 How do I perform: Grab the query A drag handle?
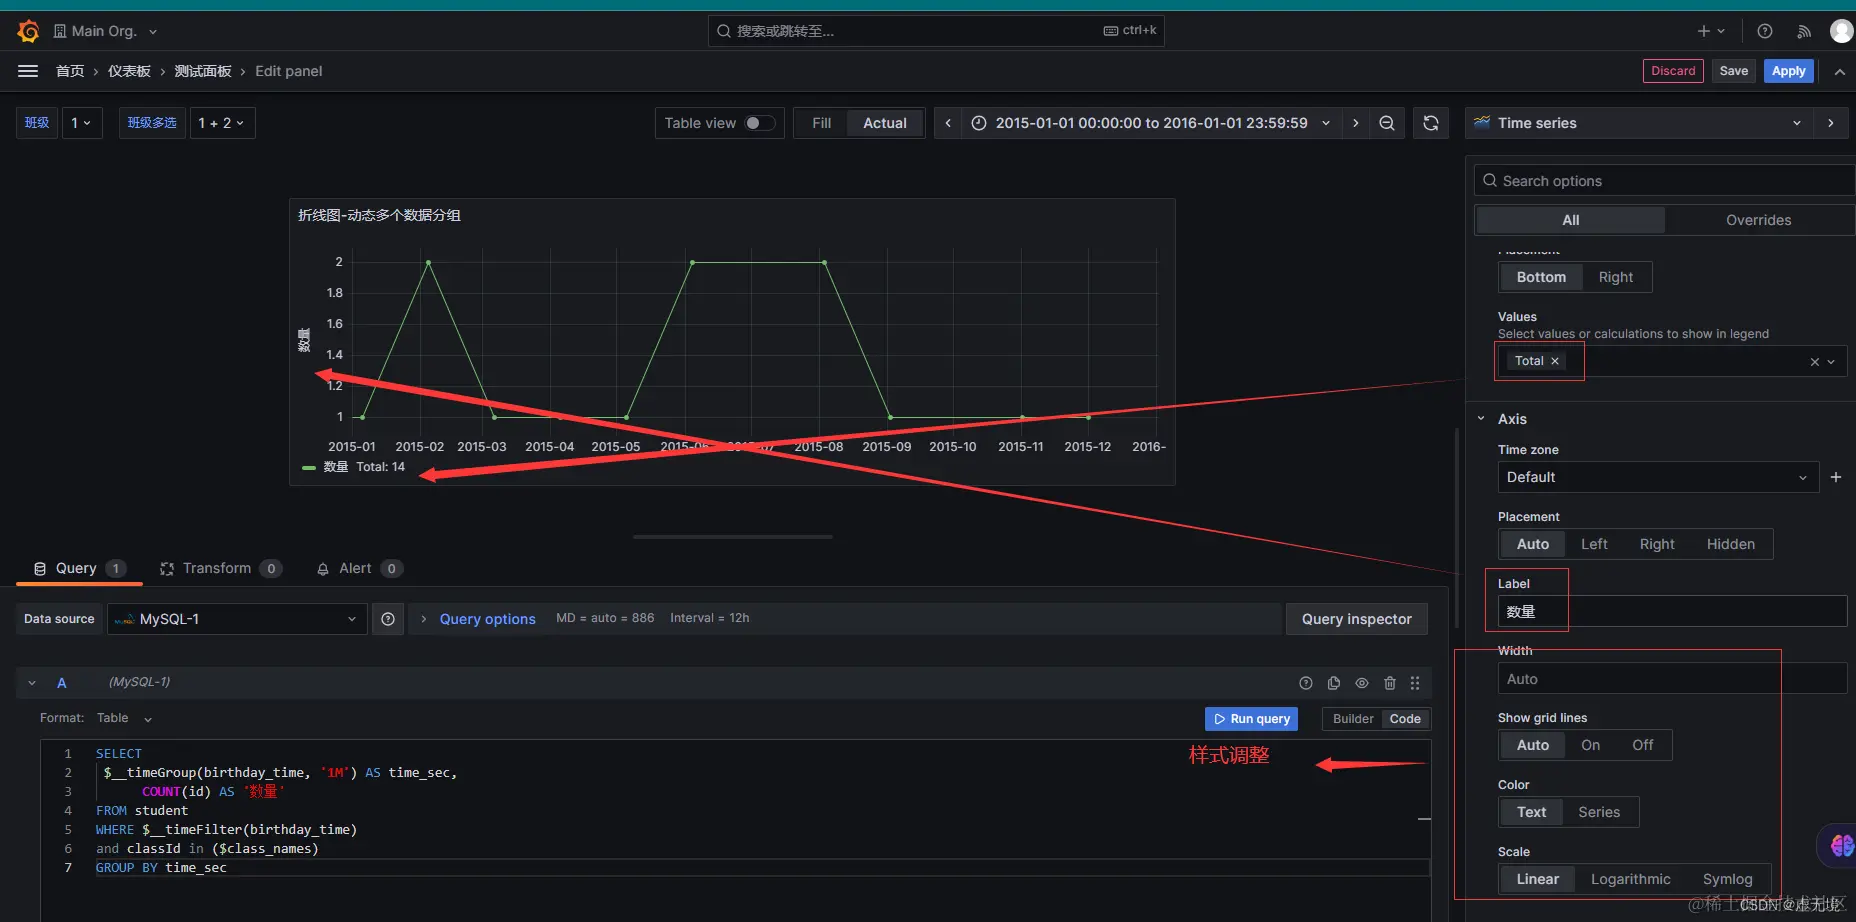(1415, 683)
